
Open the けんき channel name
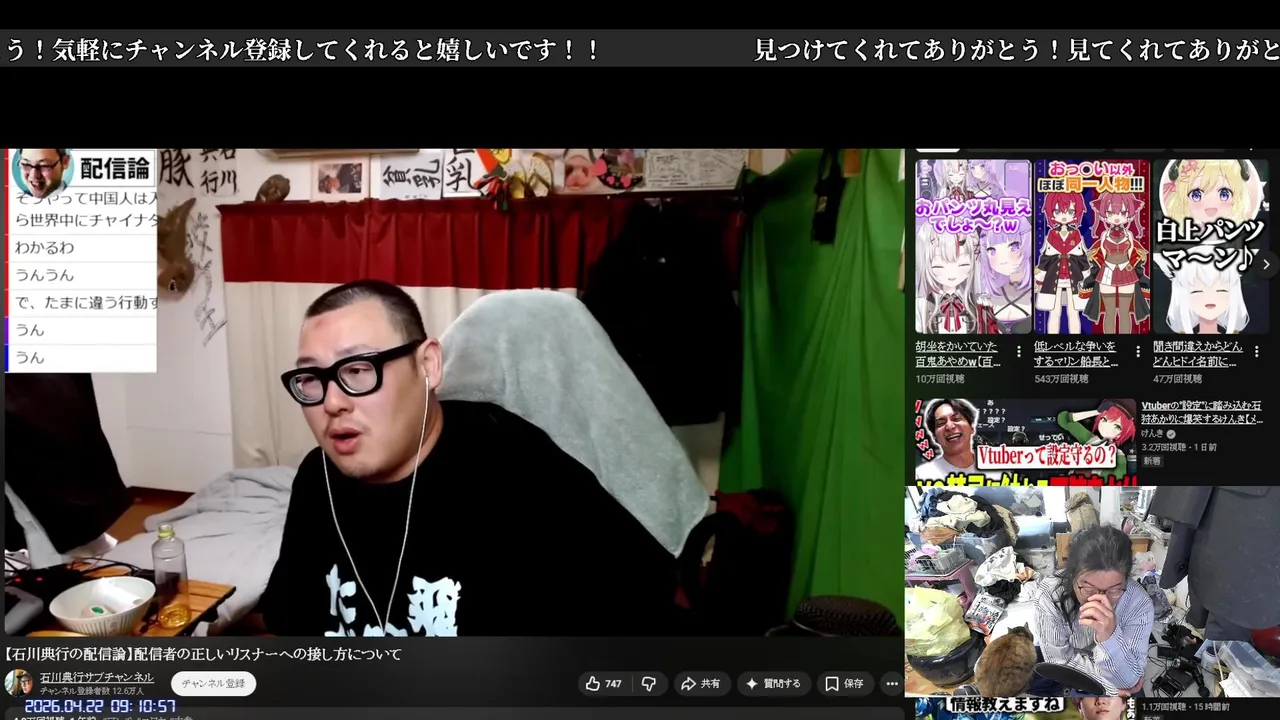coord(1153,434)
